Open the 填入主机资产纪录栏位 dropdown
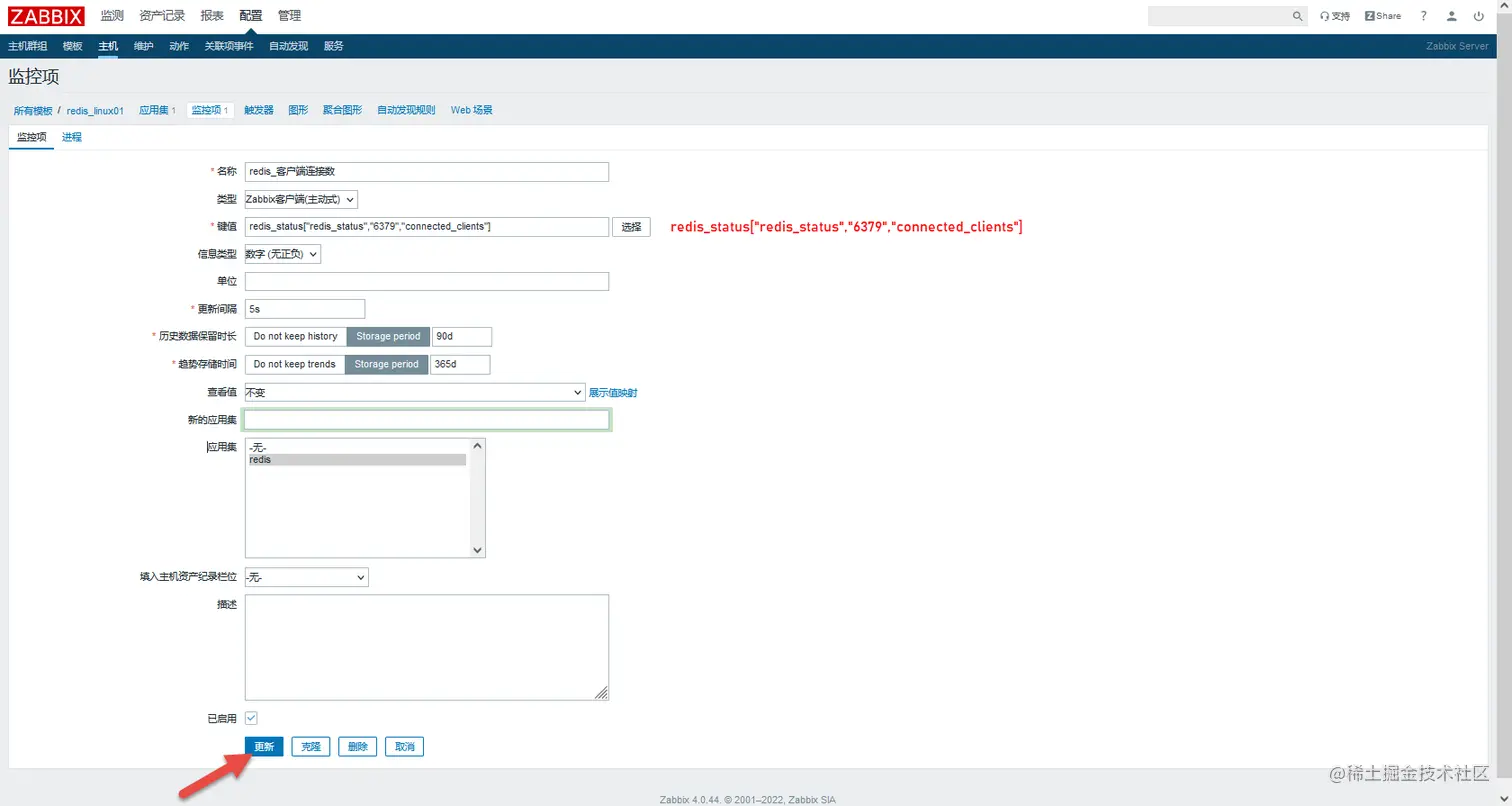The width and height of the screenshot is (1512, 806). click(306, 577)
